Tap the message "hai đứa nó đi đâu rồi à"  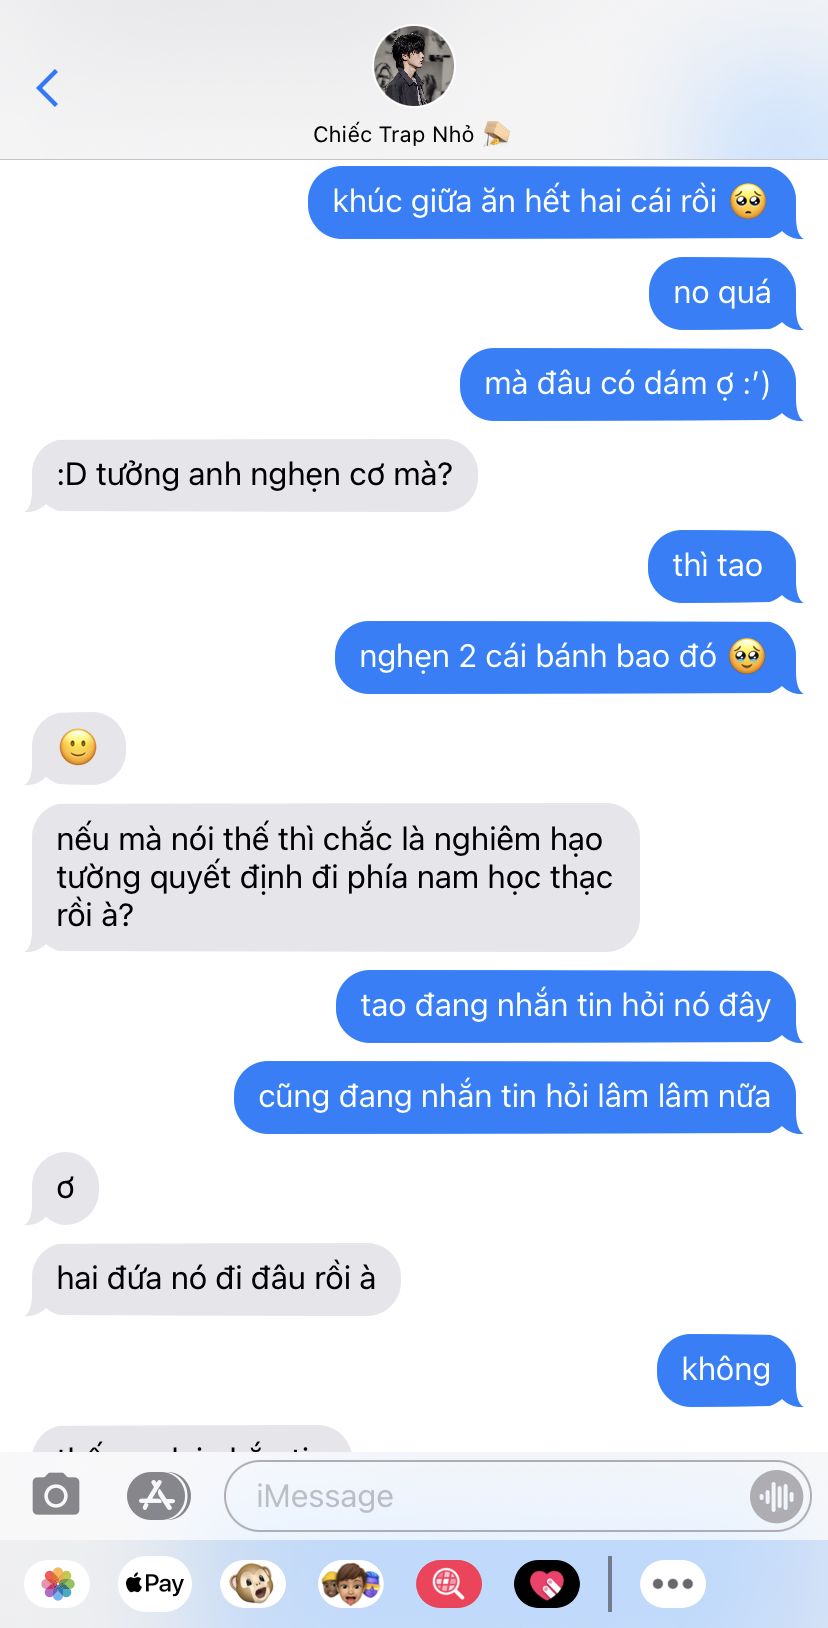(214, 1279)
